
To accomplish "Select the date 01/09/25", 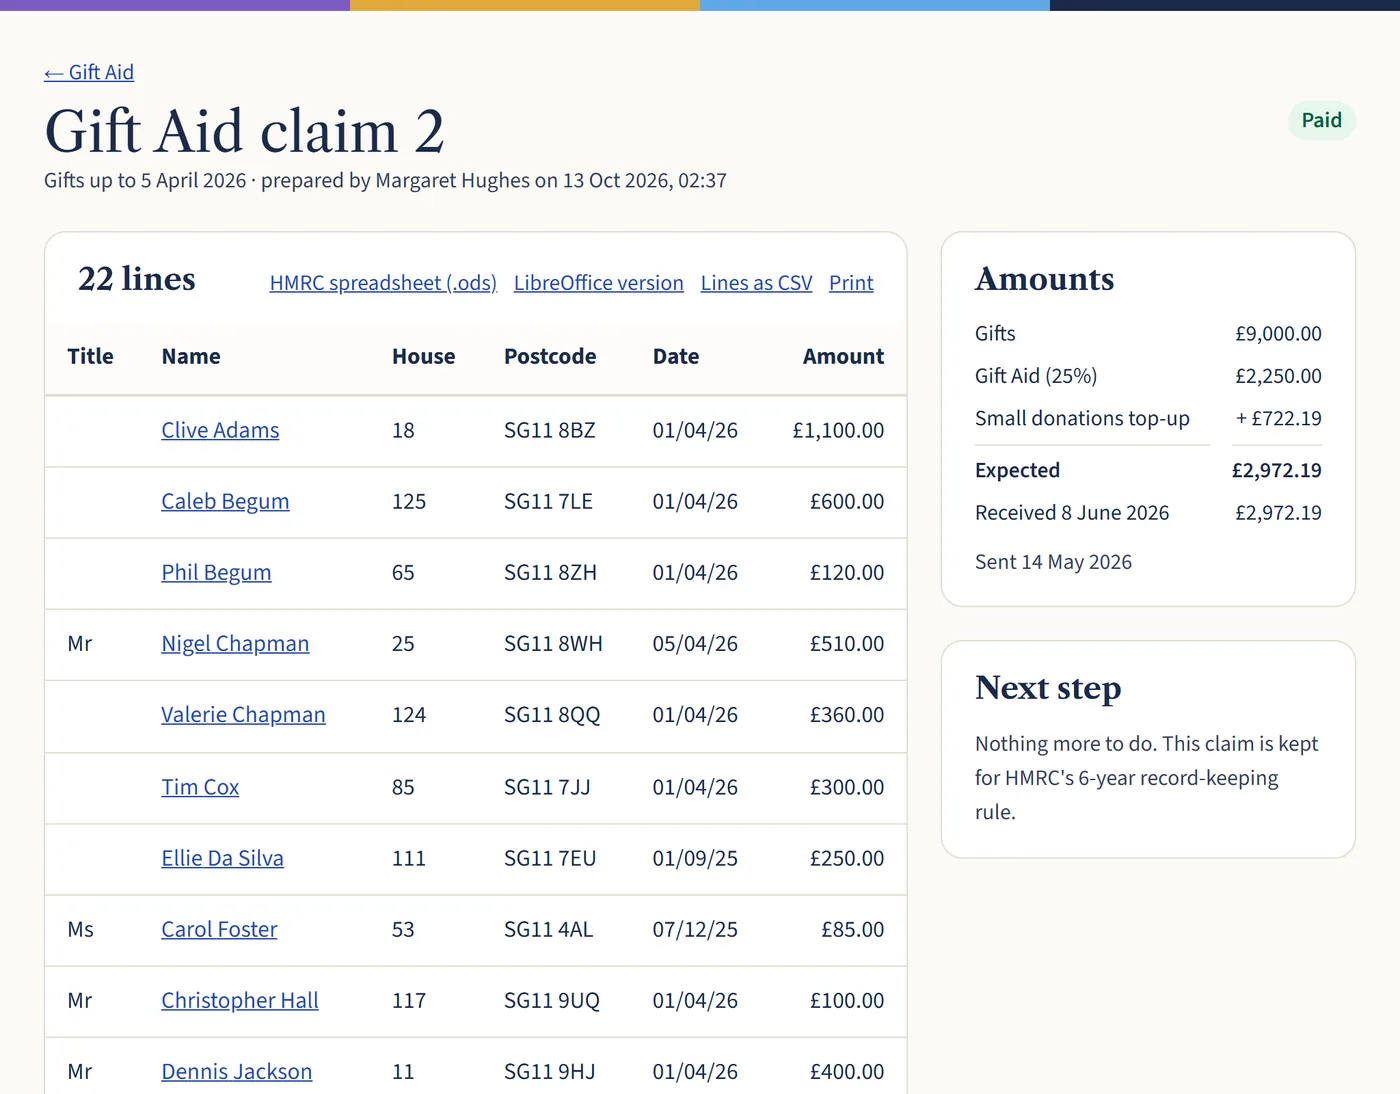I will (695, 858).
